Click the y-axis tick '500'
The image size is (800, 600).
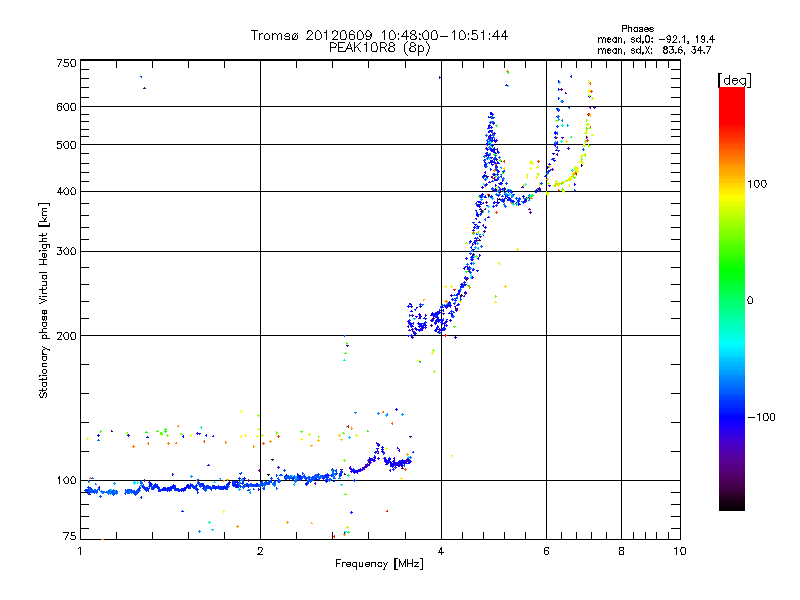[67, 145]
